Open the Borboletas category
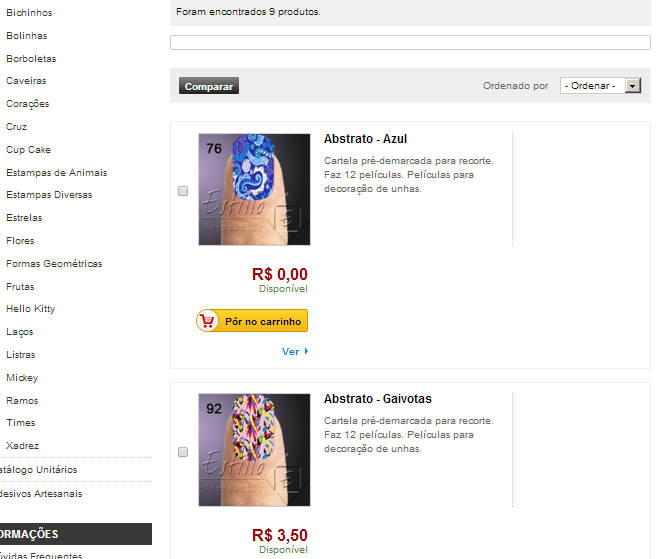The width and height of the screenshot is (659, 559). coord(31,59)
